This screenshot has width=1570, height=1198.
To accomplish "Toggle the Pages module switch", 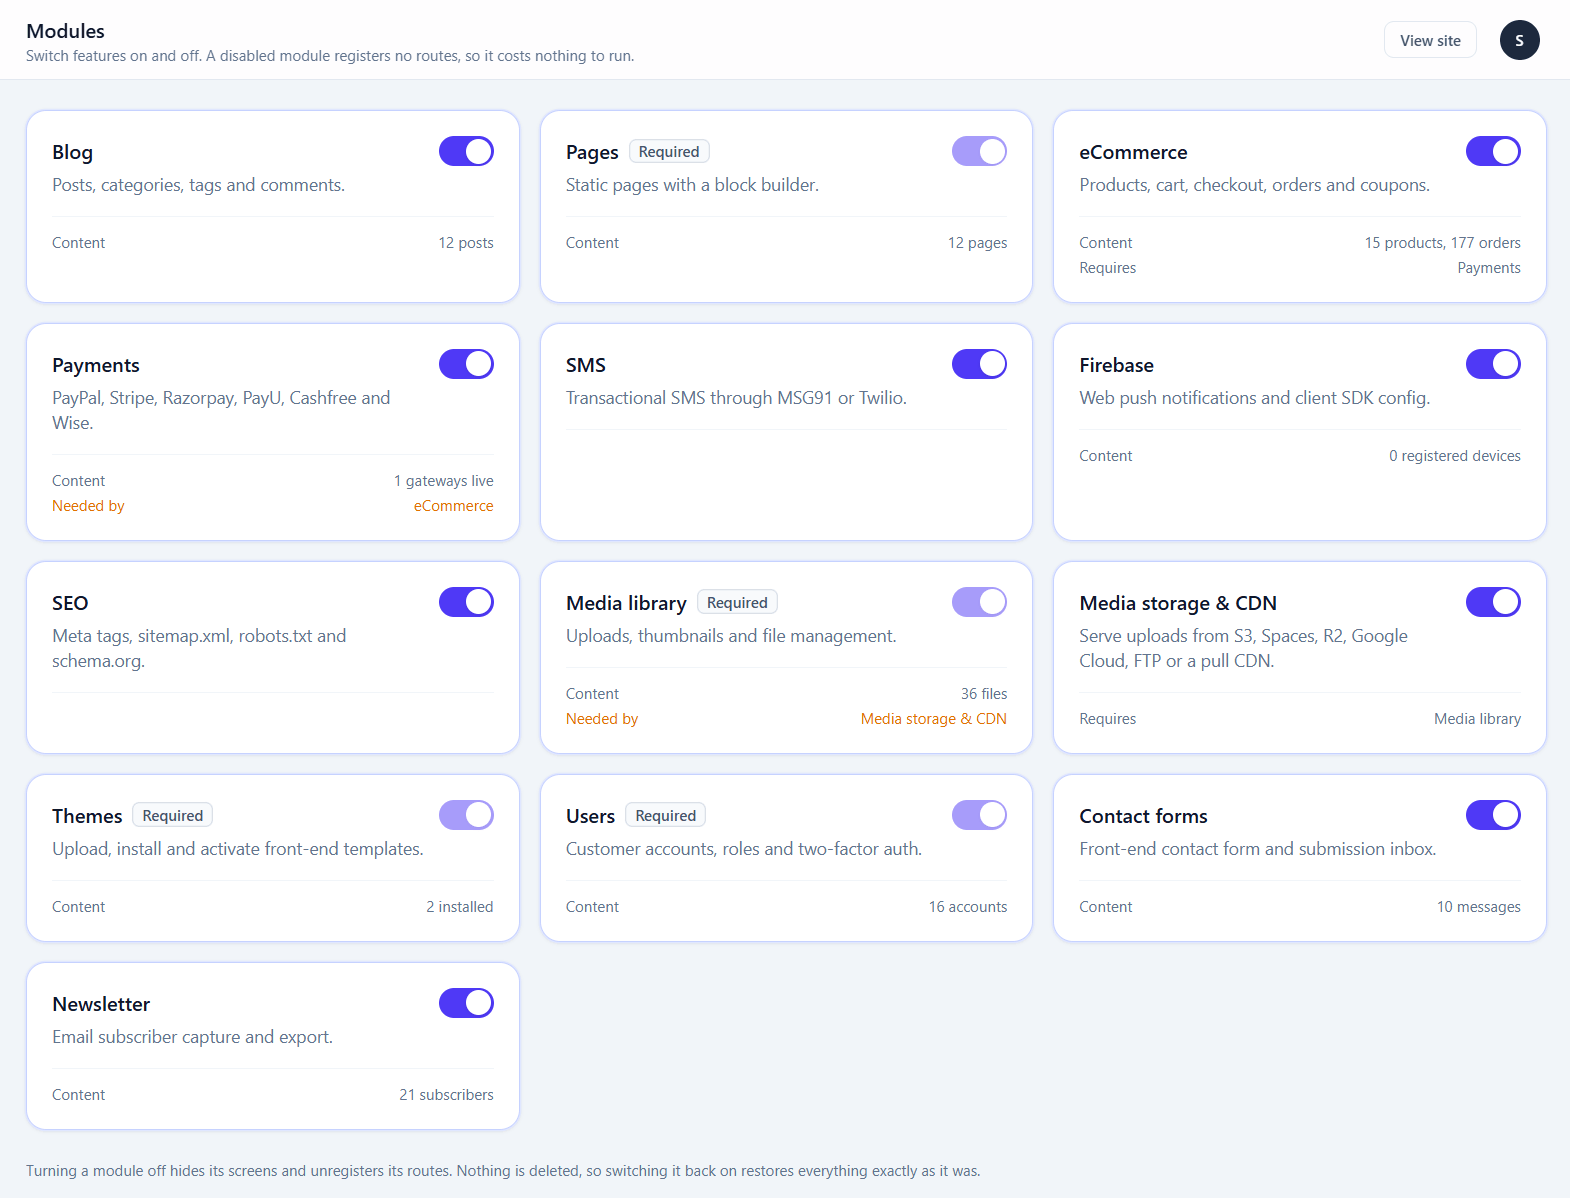I will point(979,151).
